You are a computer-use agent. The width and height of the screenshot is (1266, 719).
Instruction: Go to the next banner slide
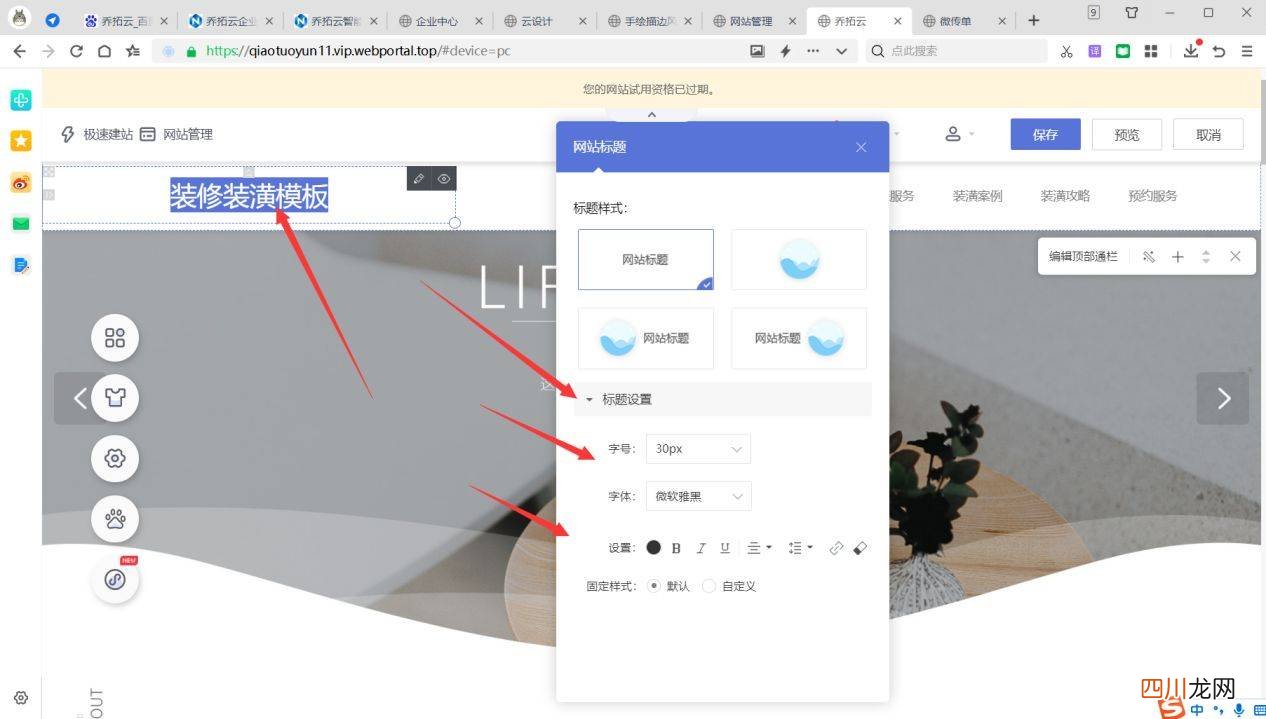tap(1223, 399)
